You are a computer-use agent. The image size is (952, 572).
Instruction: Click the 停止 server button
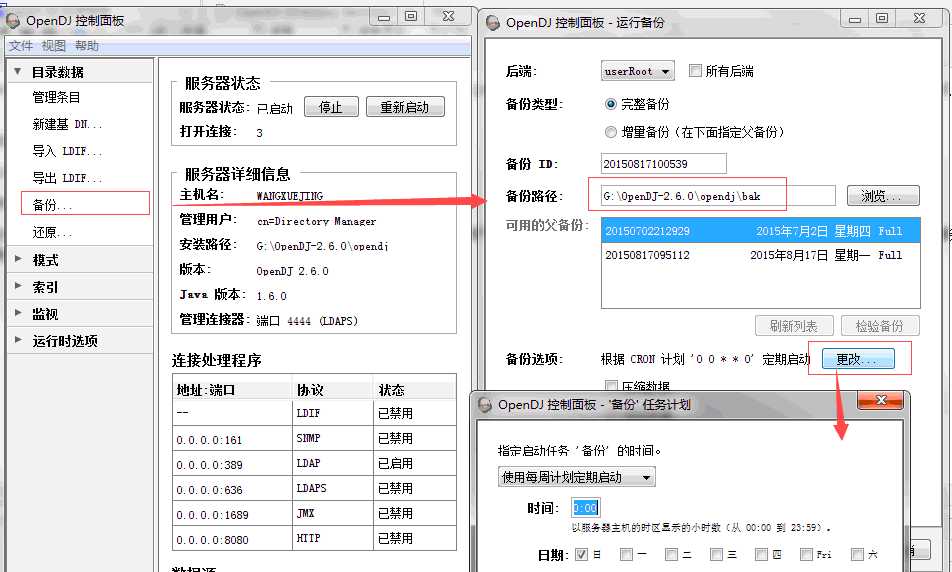tap(331, 107)
